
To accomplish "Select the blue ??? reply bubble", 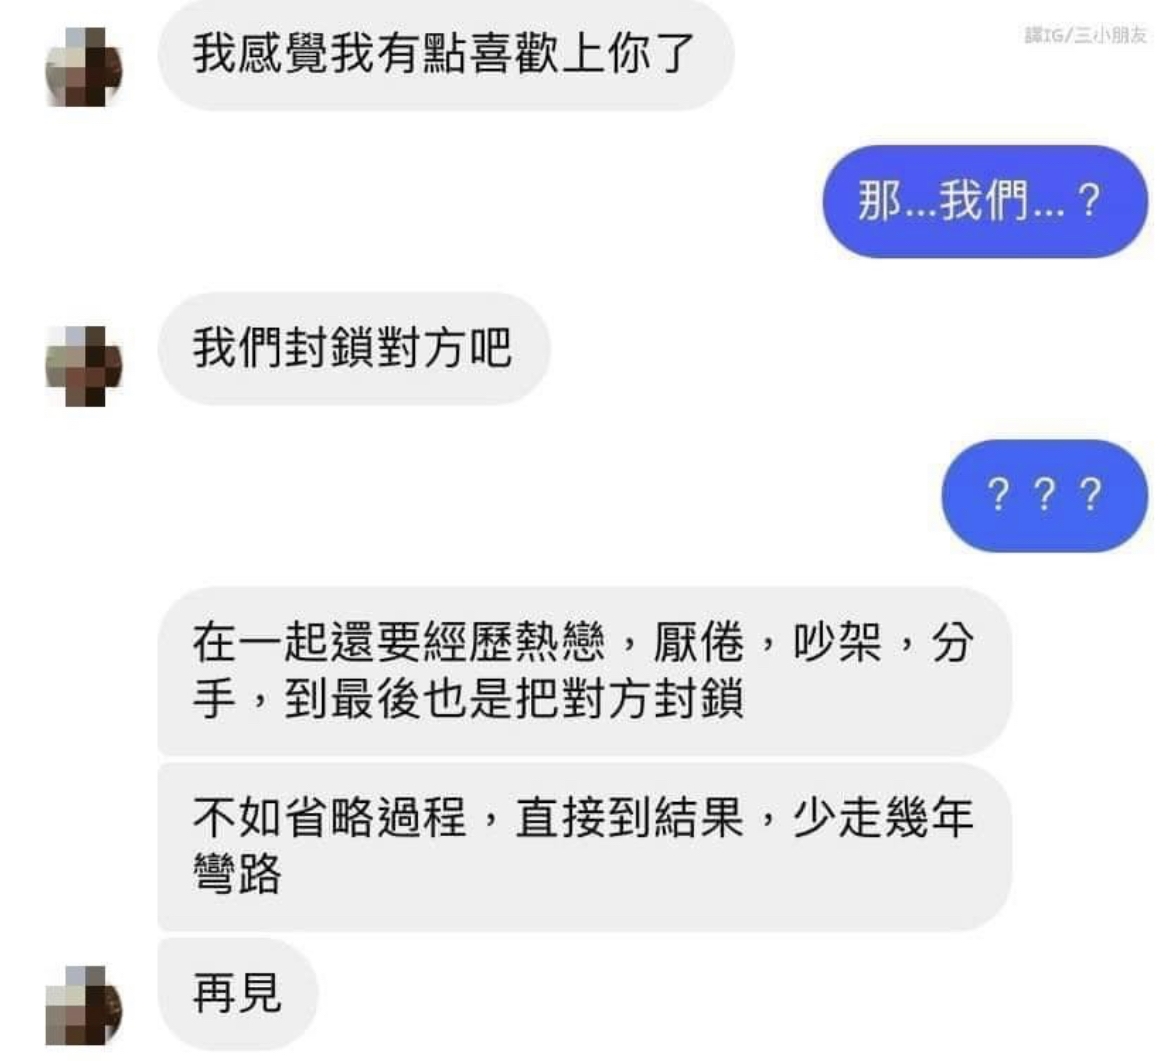I will tap(1045, 495).
